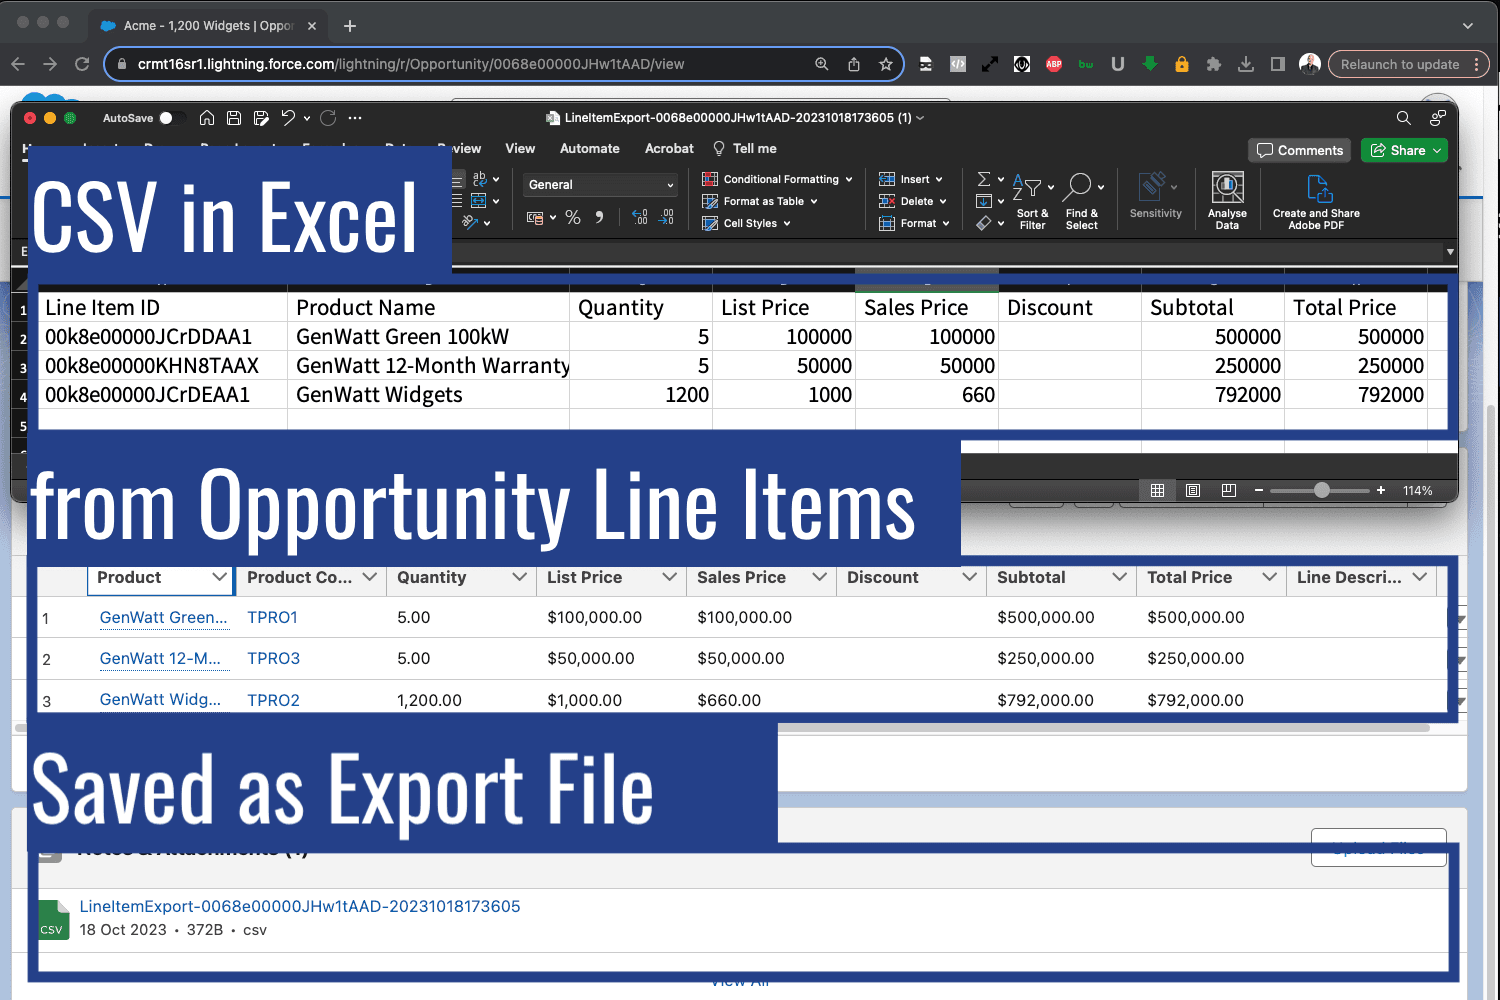Click the Comma Style icon in Excel ribbon

(599, 217)
